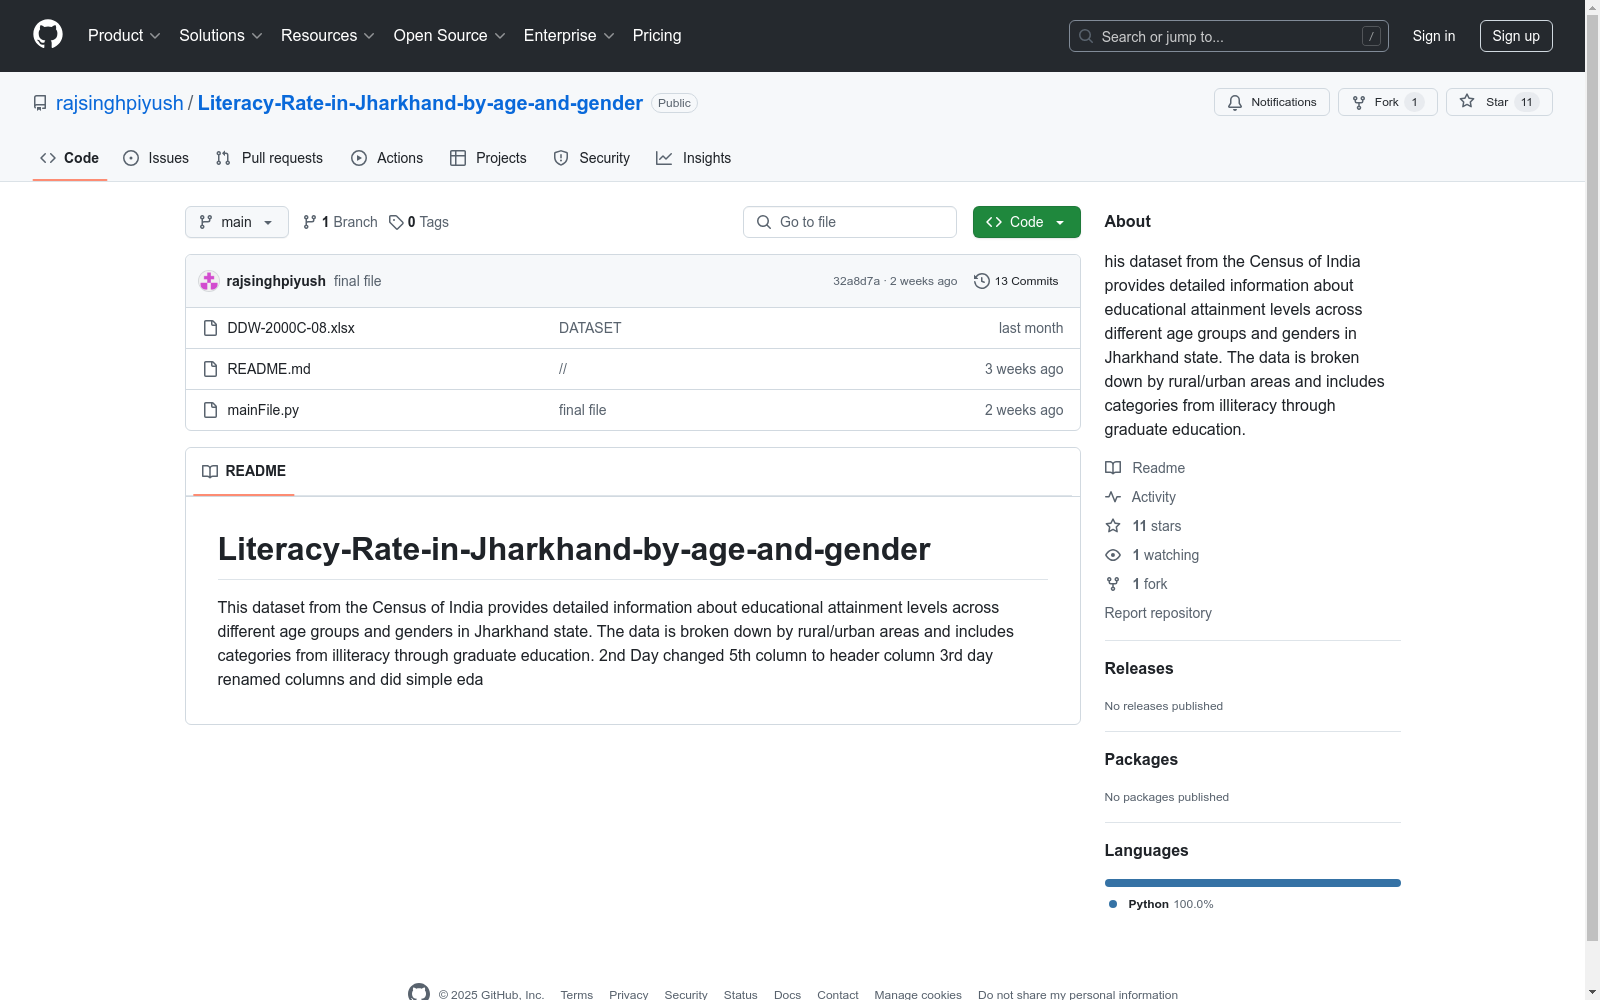1600x1000 pixels.
Task: Open the Security tab
Action: tap(592, 158)
